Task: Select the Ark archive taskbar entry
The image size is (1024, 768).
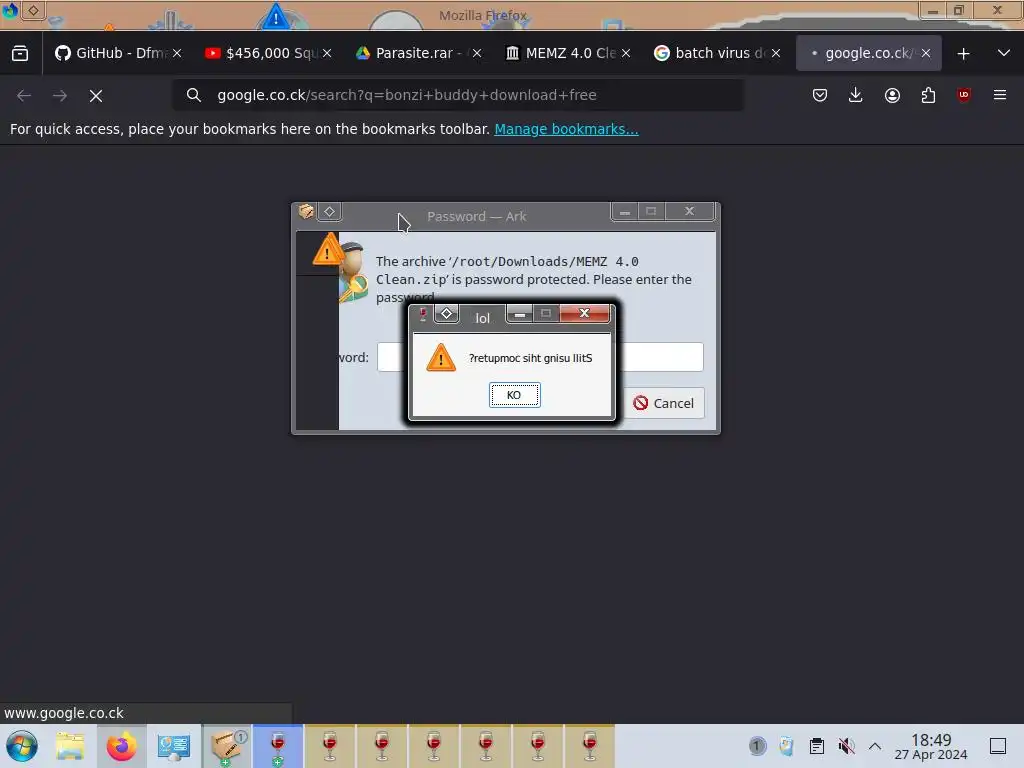Action: coord(226,746)
